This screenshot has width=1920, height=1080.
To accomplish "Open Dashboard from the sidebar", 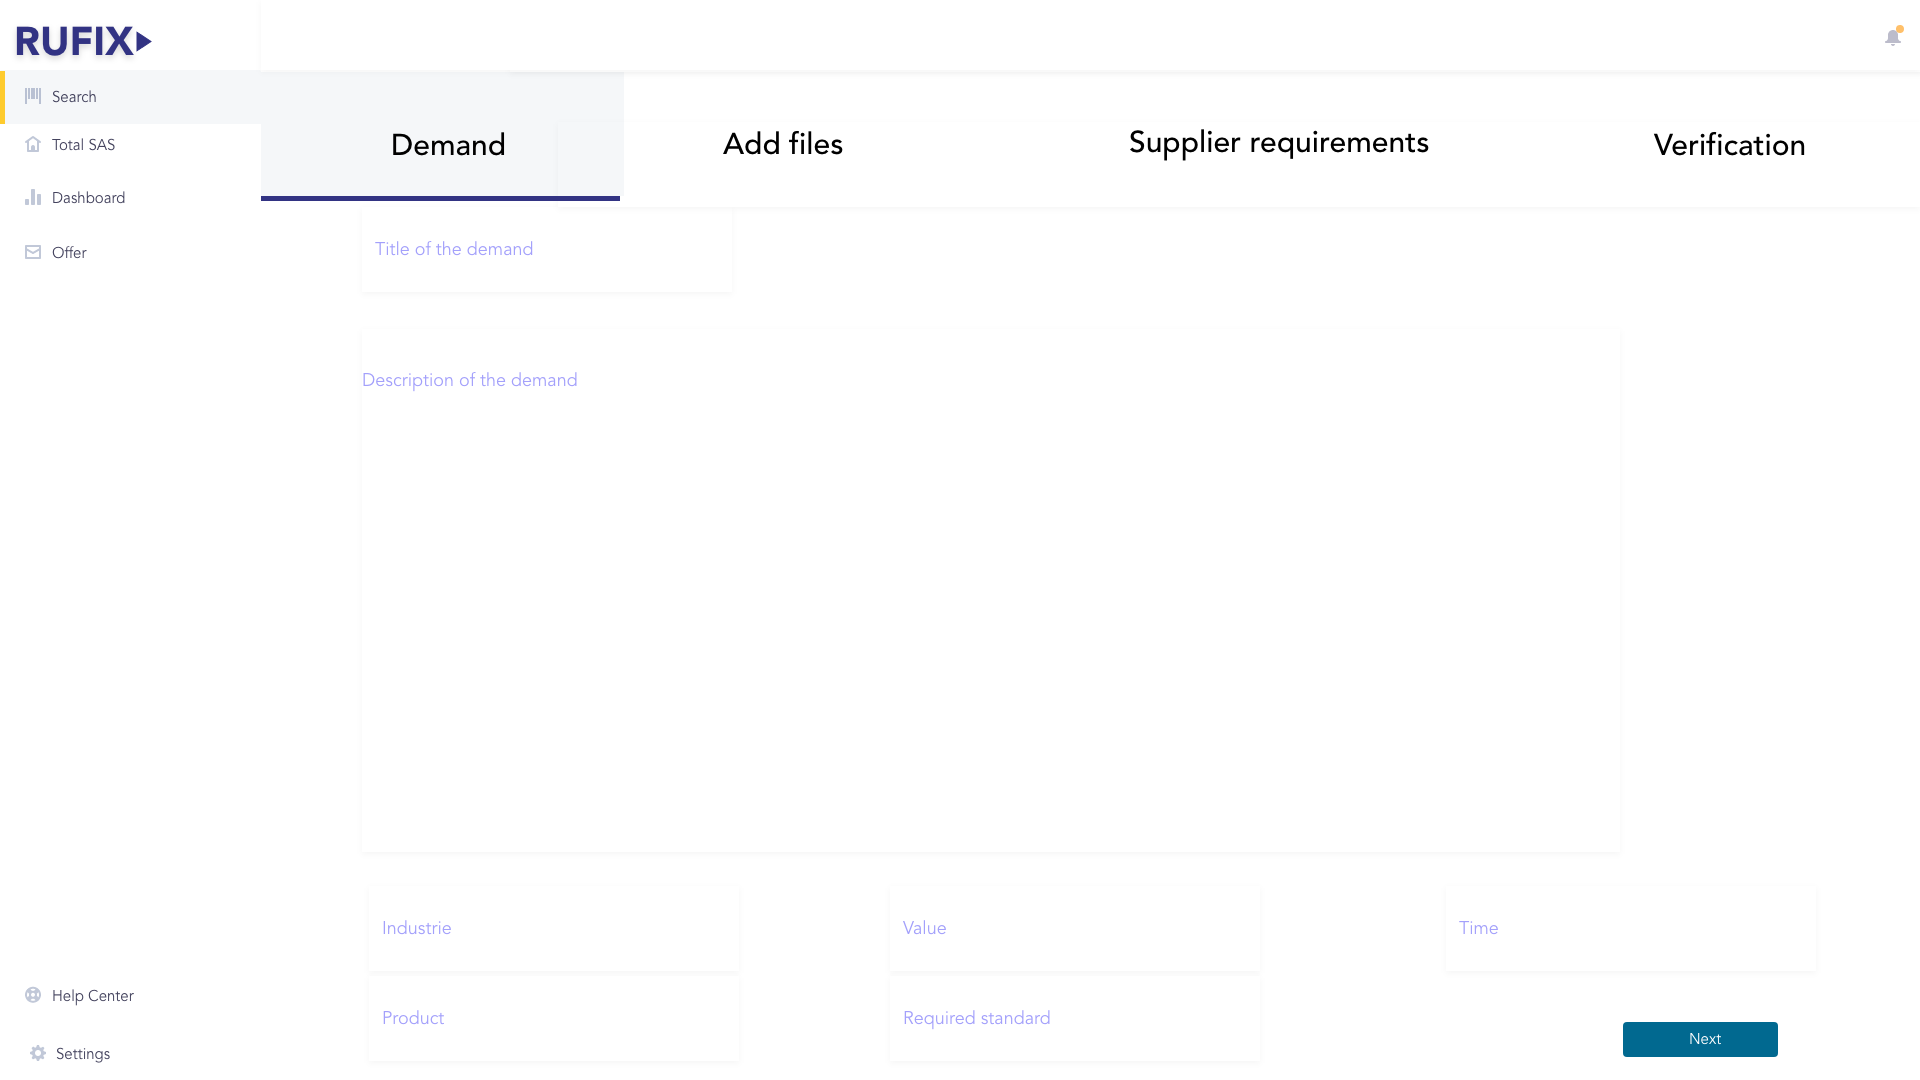I will click(x=88, y=198).
